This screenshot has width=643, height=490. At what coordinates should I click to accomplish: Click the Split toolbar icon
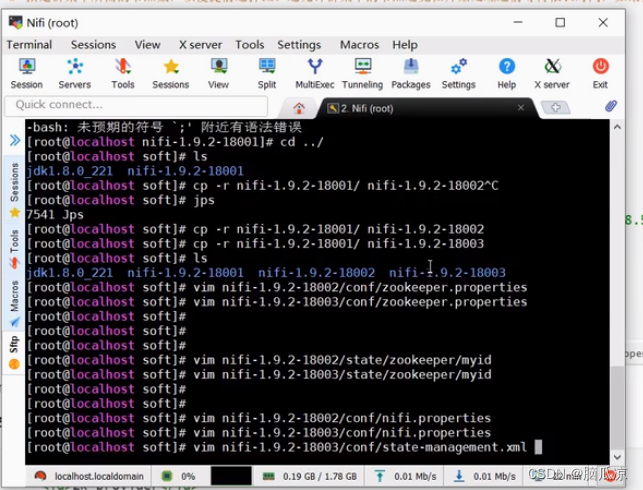click(x=267, y=73)
